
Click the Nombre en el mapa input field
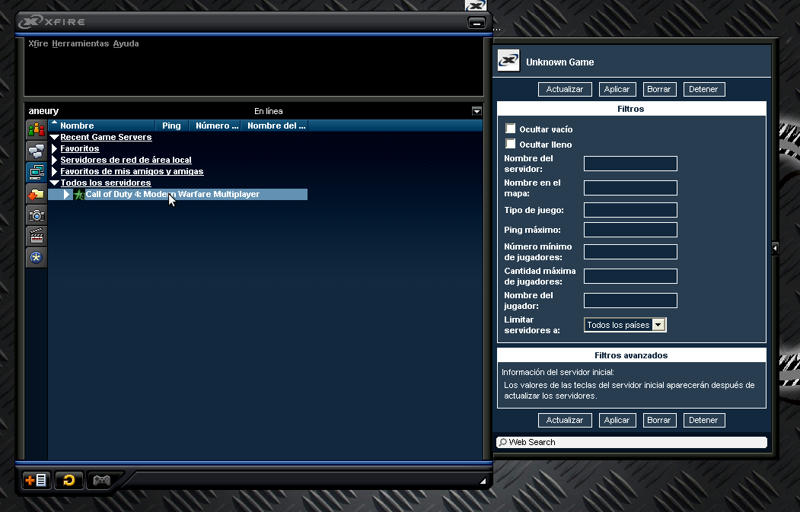click(631, 188)
